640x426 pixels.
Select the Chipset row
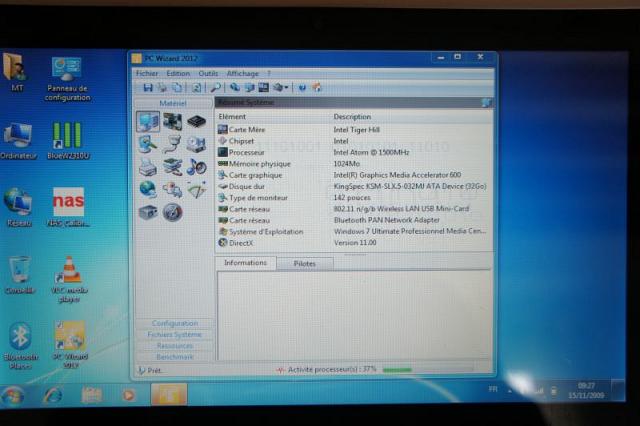pyautogui.click(x=354, y=141)
